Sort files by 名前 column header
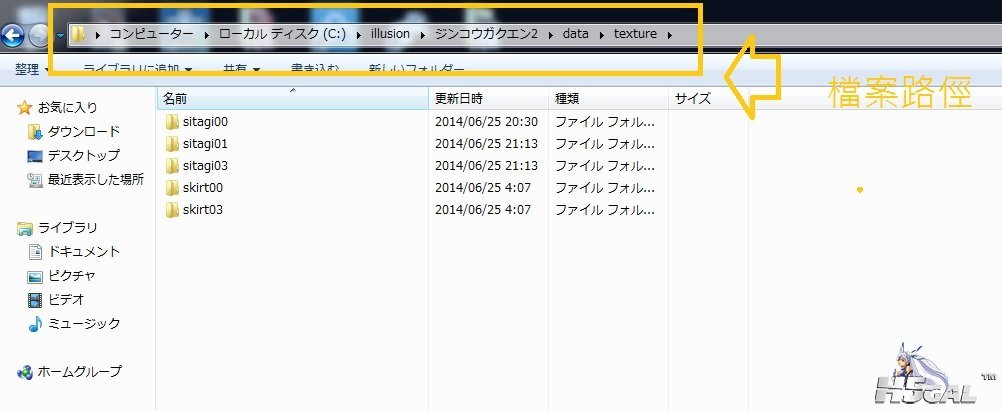The image size is (1002, 411). pos(175,98)
